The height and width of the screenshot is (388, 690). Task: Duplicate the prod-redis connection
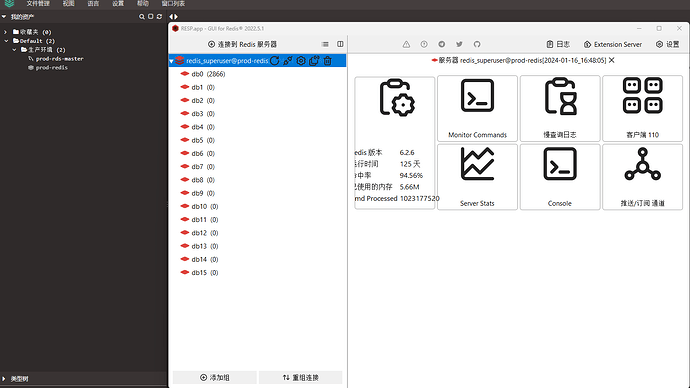point(314,61)
